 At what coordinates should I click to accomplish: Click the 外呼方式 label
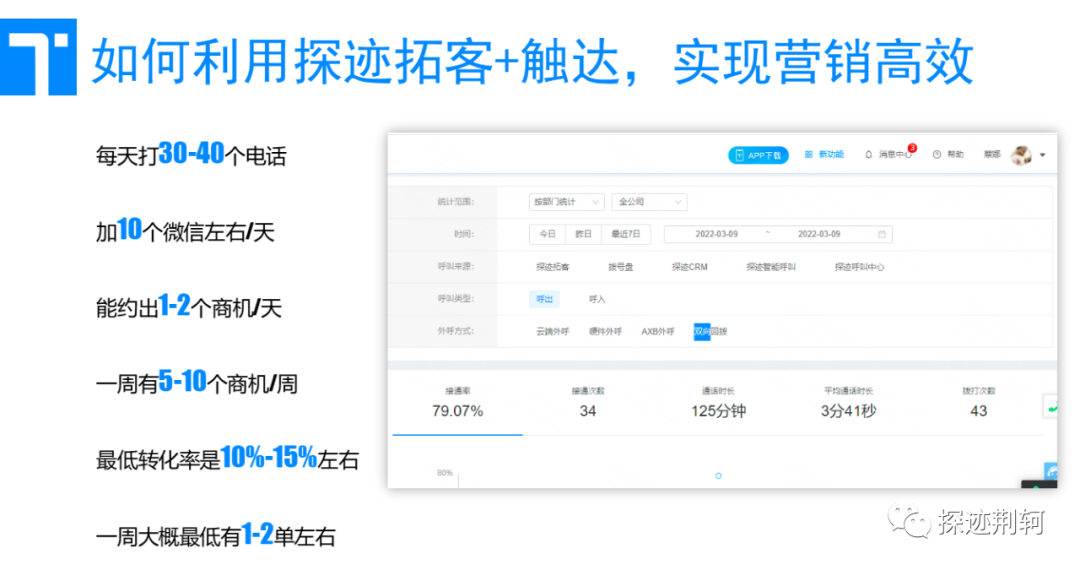click(455, 331)
